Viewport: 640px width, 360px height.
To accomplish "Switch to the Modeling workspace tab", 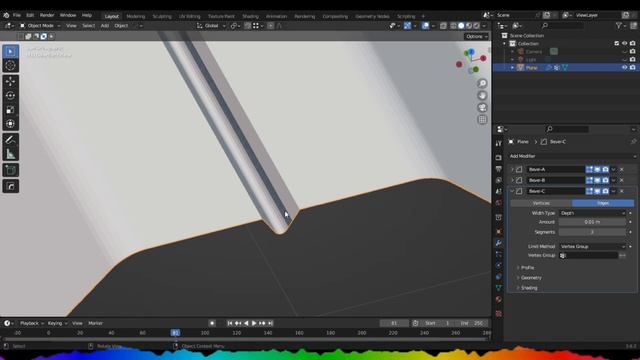I will point(136,16).
